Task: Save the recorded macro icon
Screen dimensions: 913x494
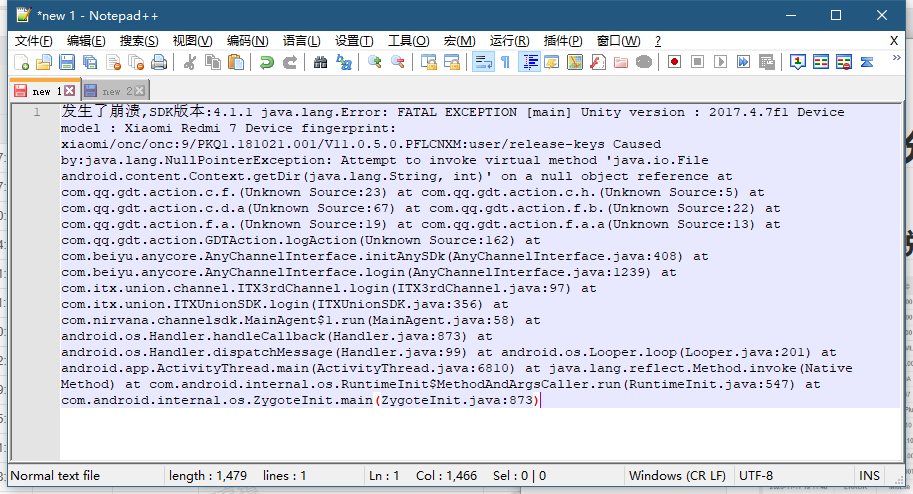Action: 767,62
